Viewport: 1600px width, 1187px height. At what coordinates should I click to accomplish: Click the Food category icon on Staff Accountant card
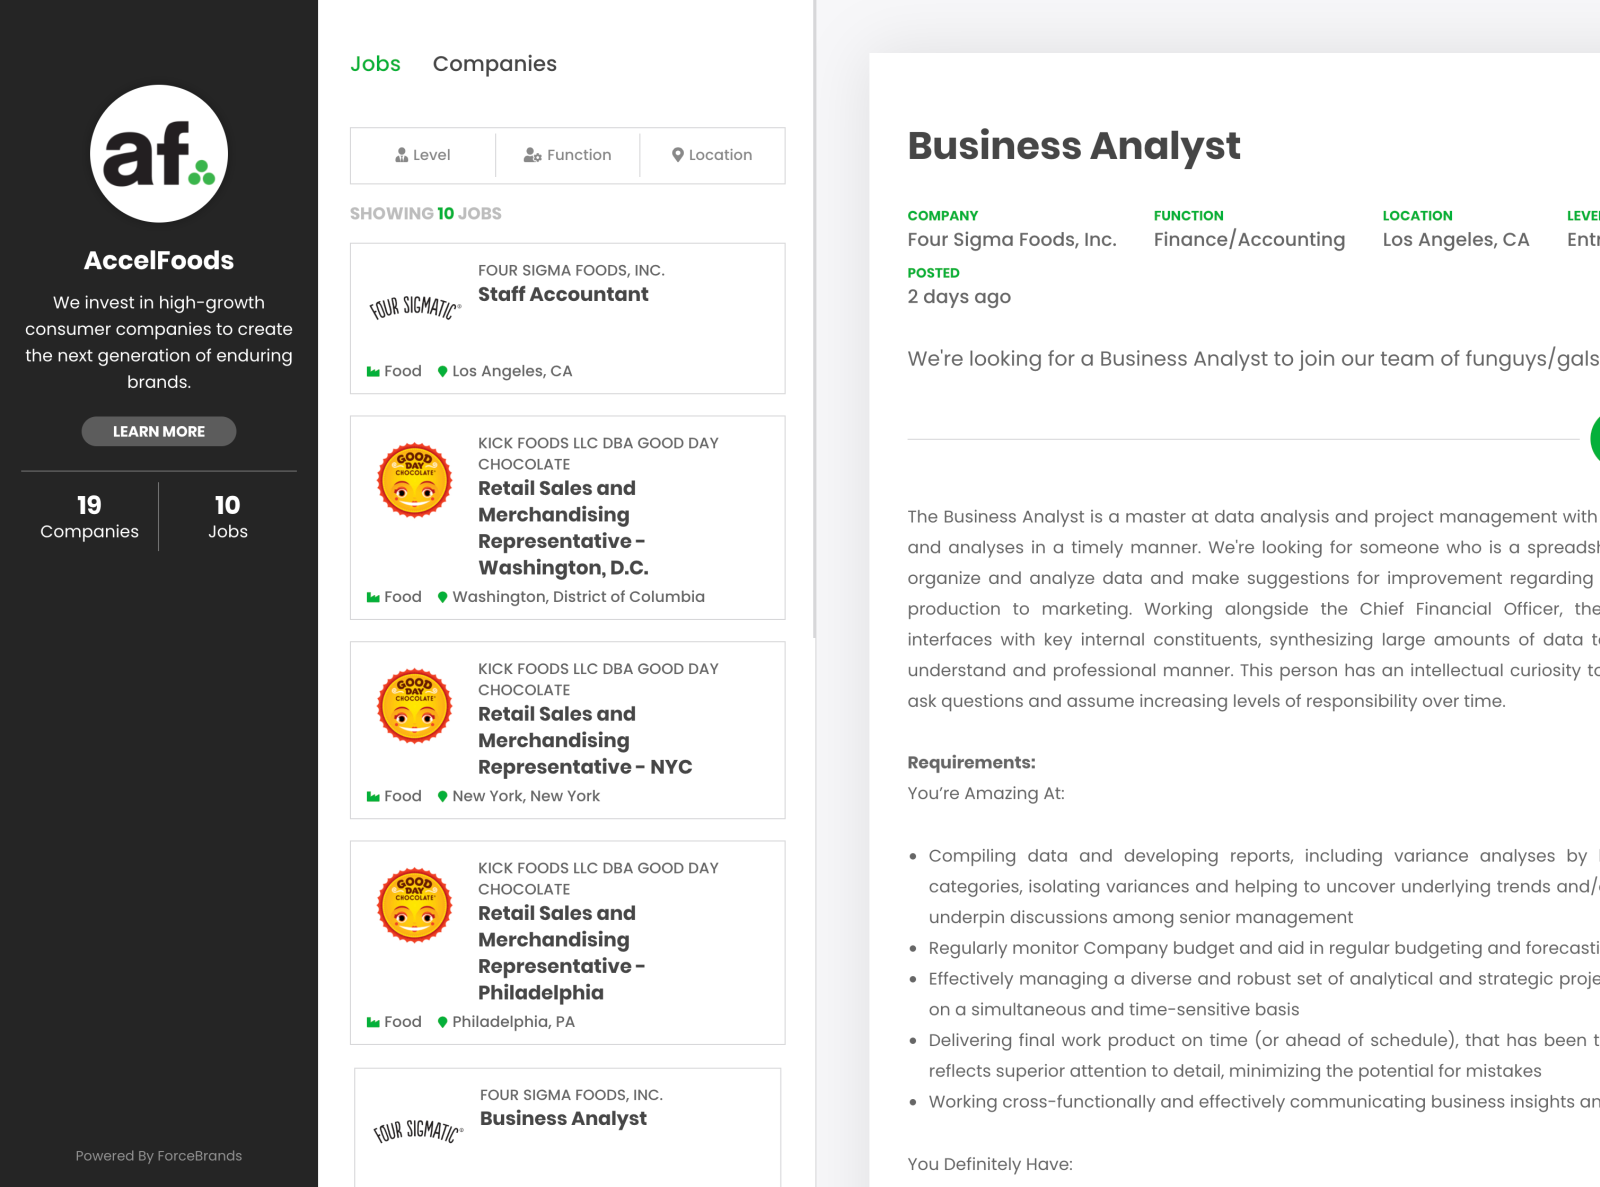pos(373,371)
